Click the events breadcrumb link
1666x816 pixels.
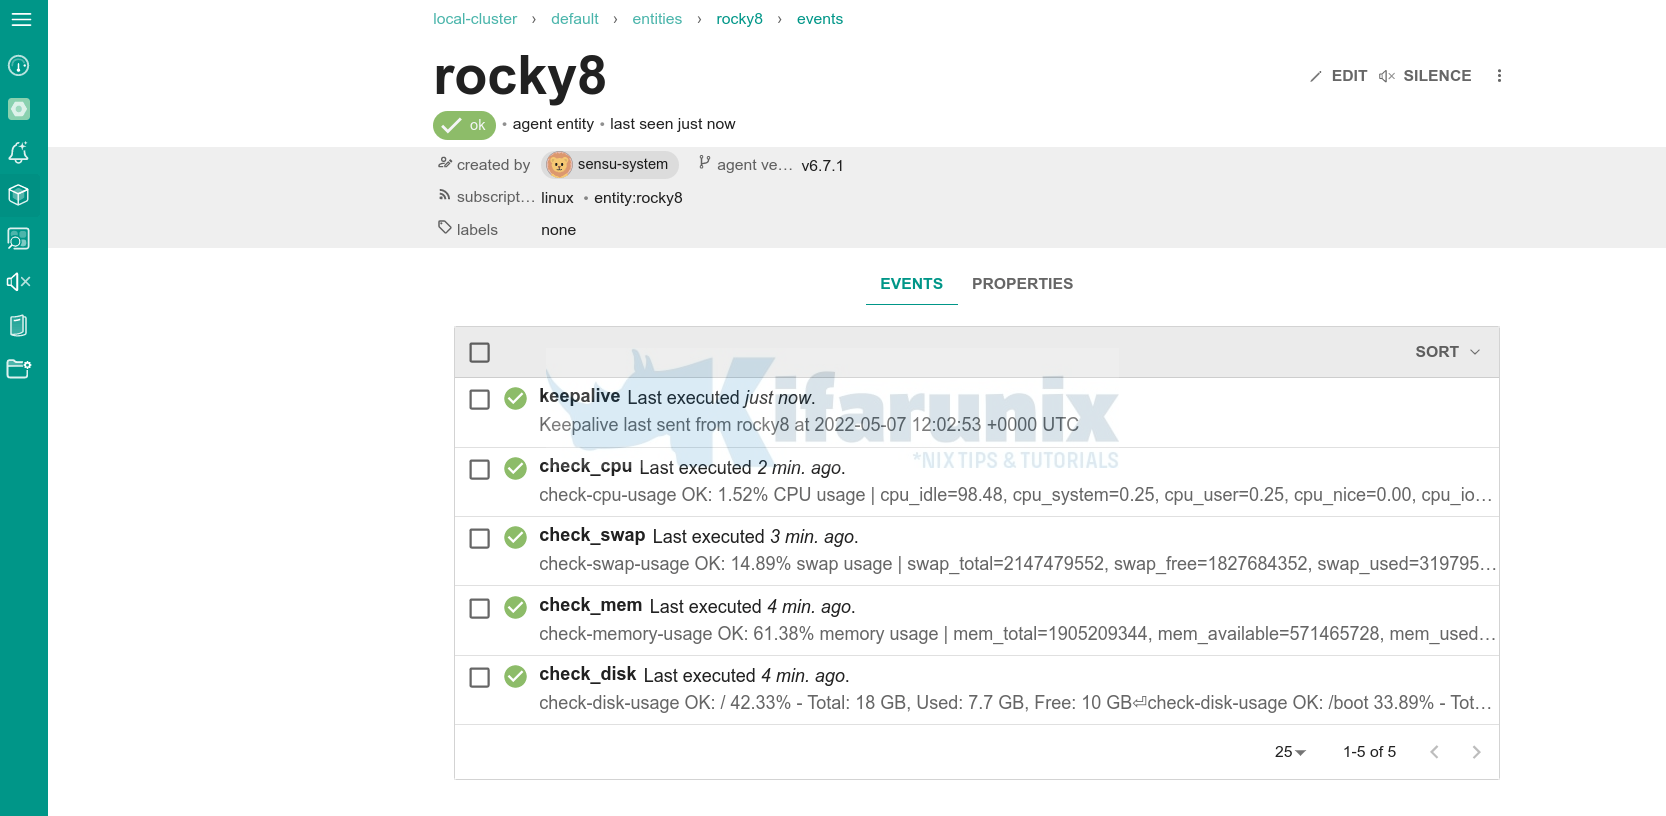click(820, 19)
